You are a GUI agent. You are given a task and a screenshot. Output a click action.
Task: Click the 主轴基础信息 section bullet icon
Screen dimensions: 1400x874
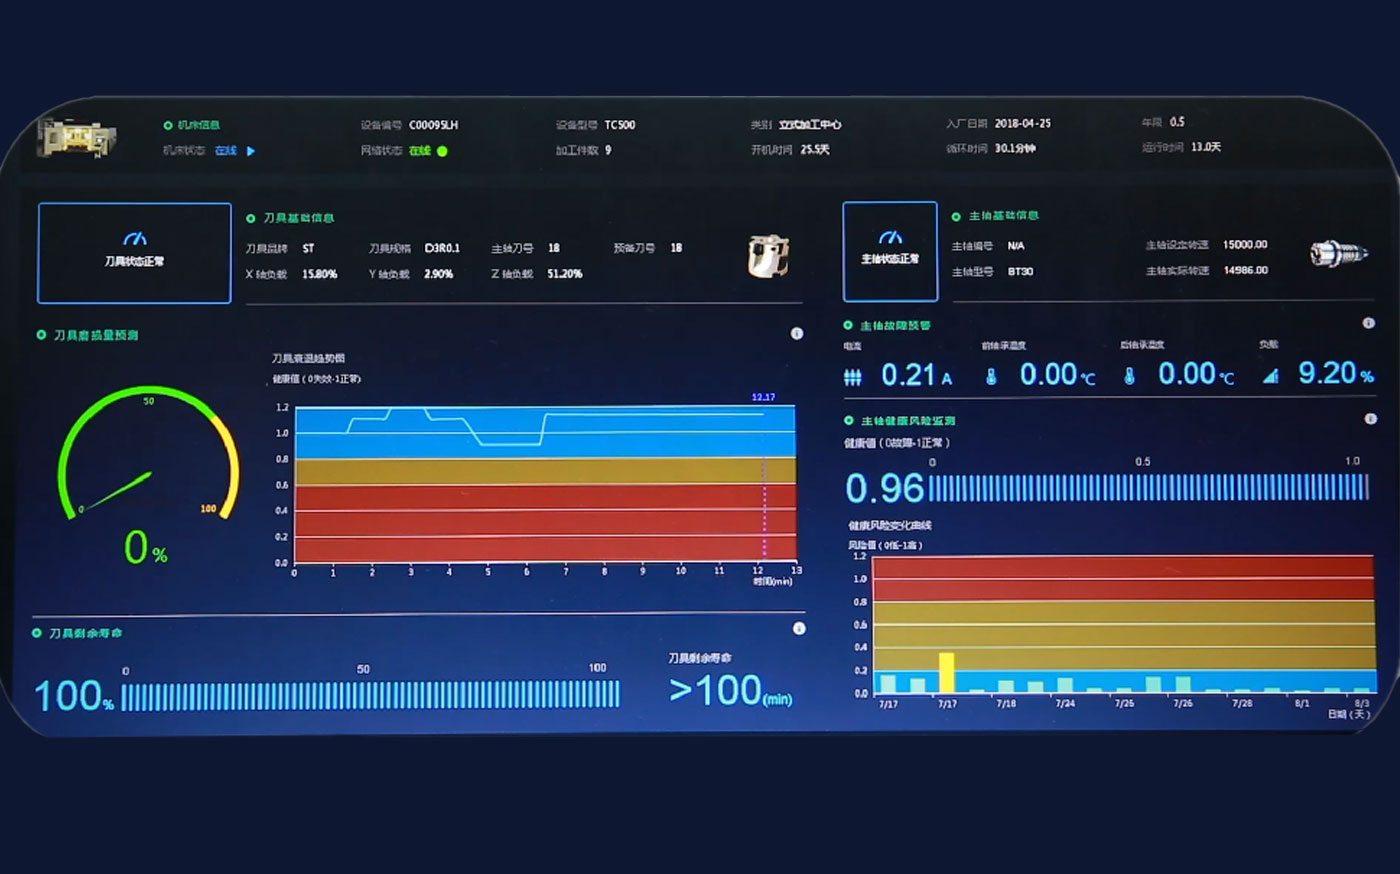[956, 216]
